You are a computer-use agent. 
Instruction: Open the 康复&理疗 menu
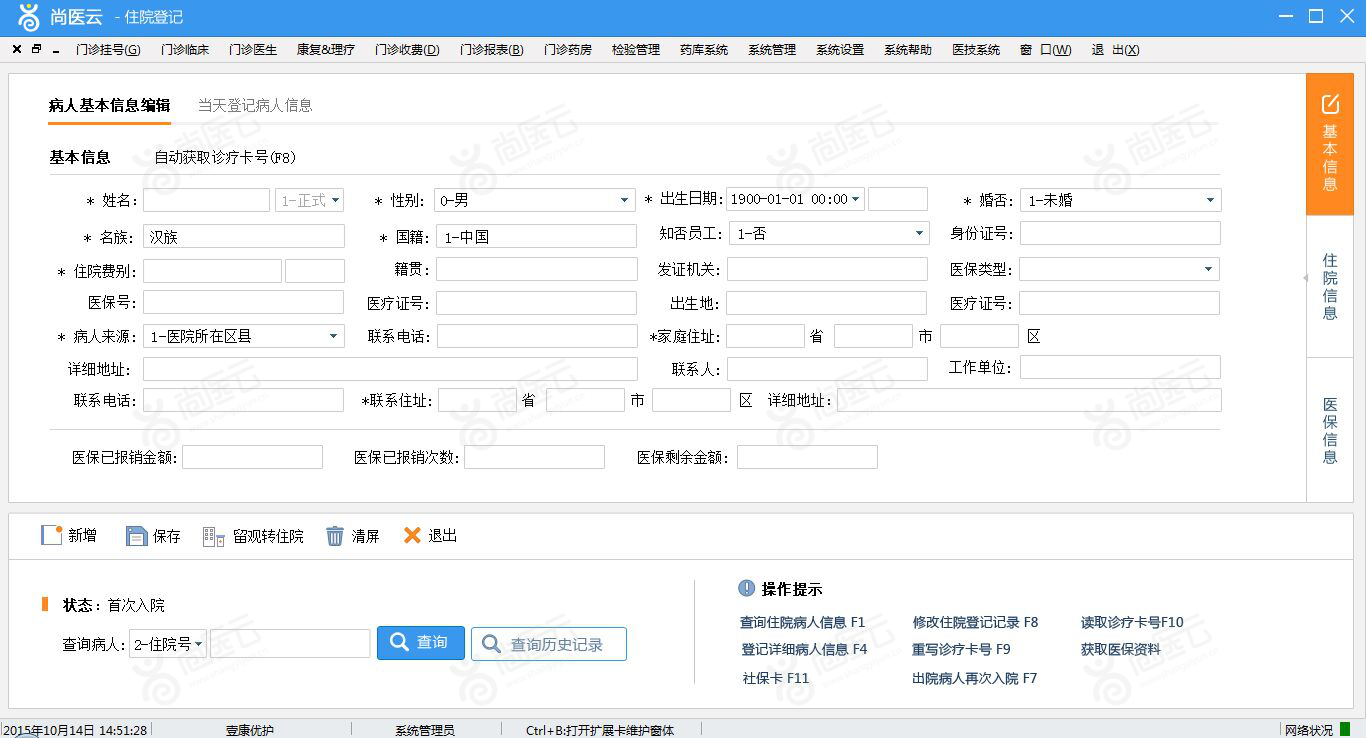click(326, 50)
